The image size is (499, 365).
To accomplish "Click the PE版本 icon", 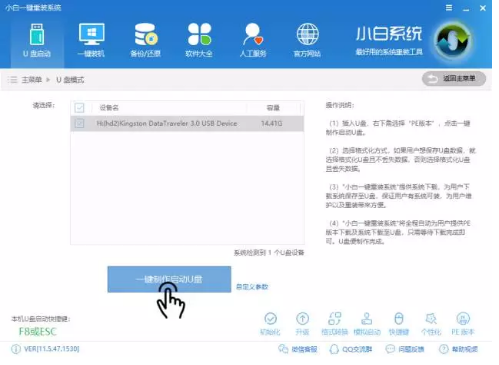I will (463, 319).
